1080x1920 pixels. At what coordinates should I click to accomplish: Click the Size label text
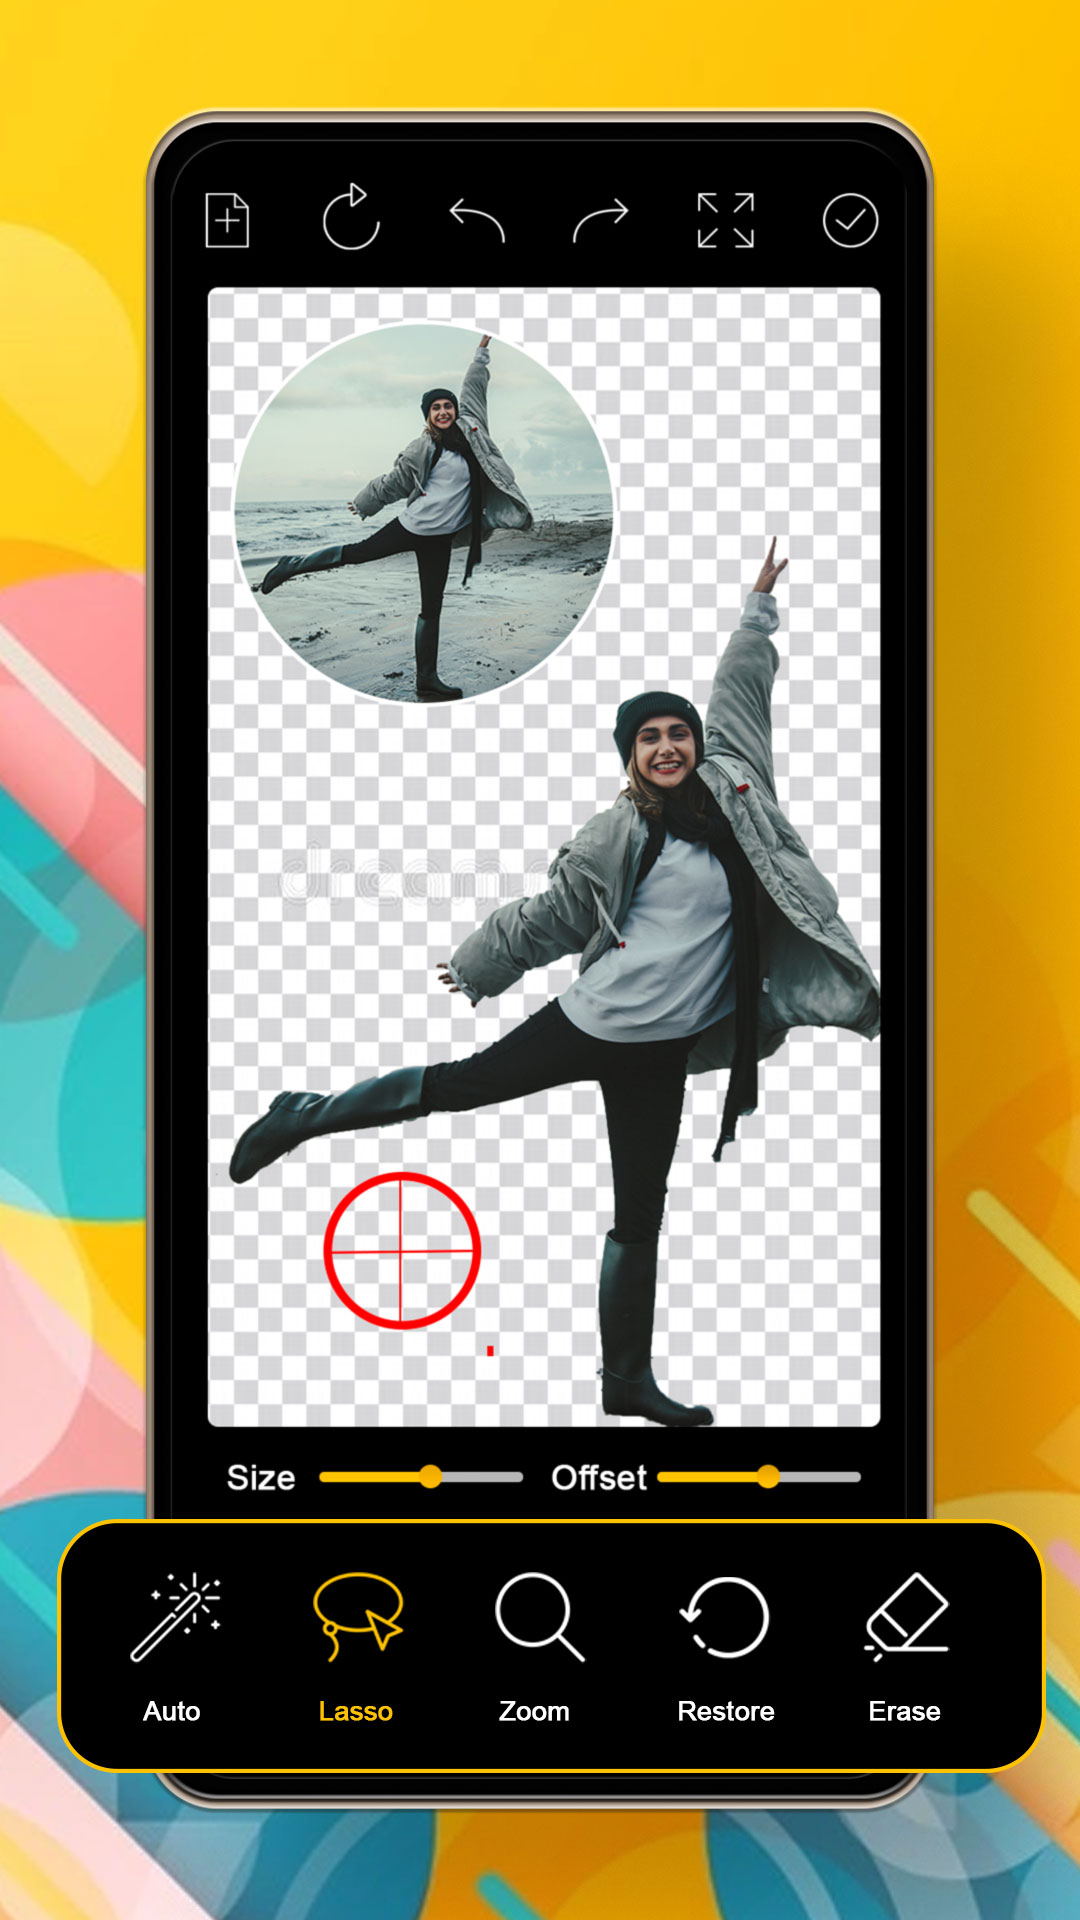click(261, 1478)
